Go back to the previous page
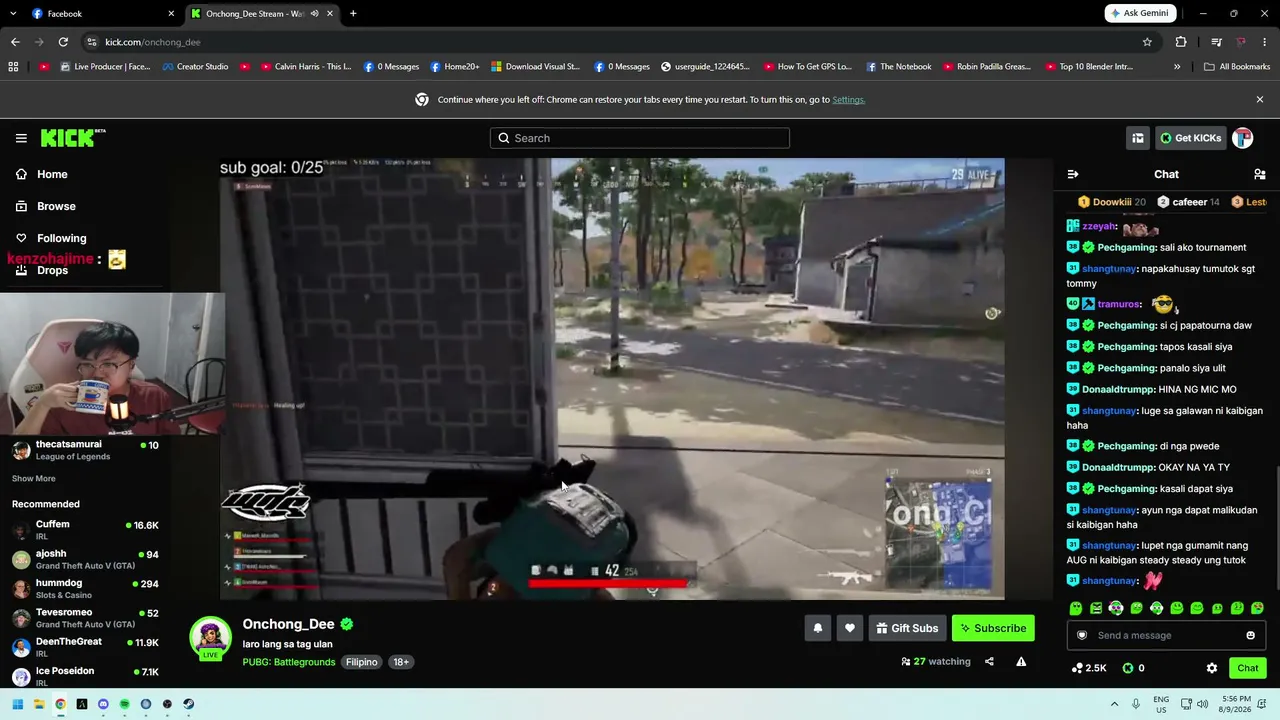The image size is (1280, 720). click(15, 42)
